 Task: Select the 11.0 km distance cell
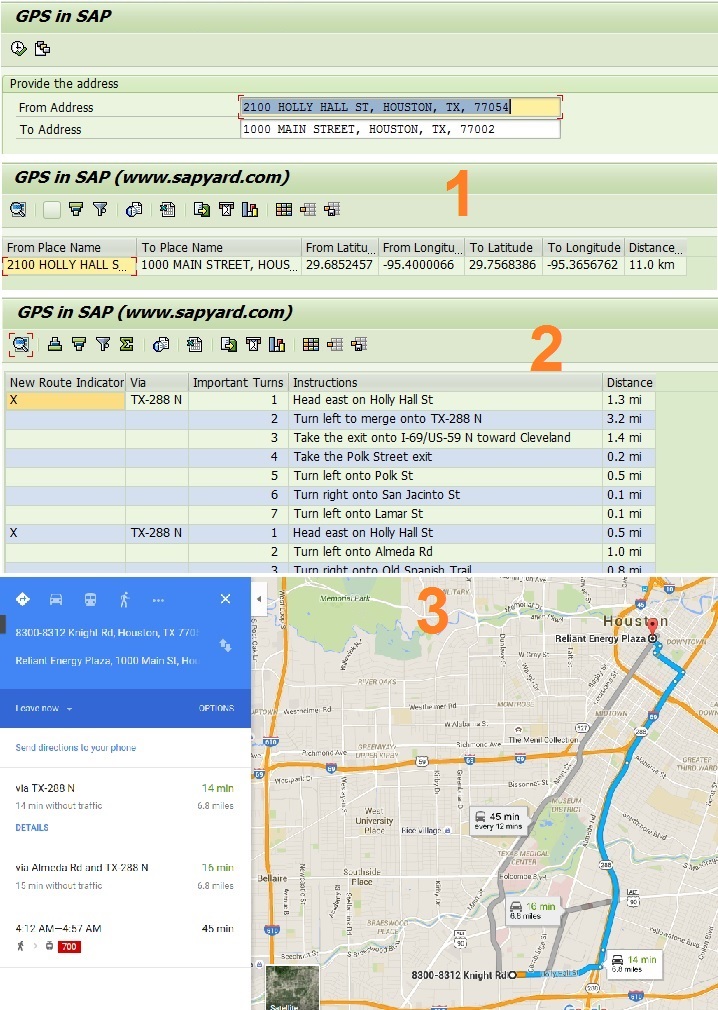click(x=656, y=265)
